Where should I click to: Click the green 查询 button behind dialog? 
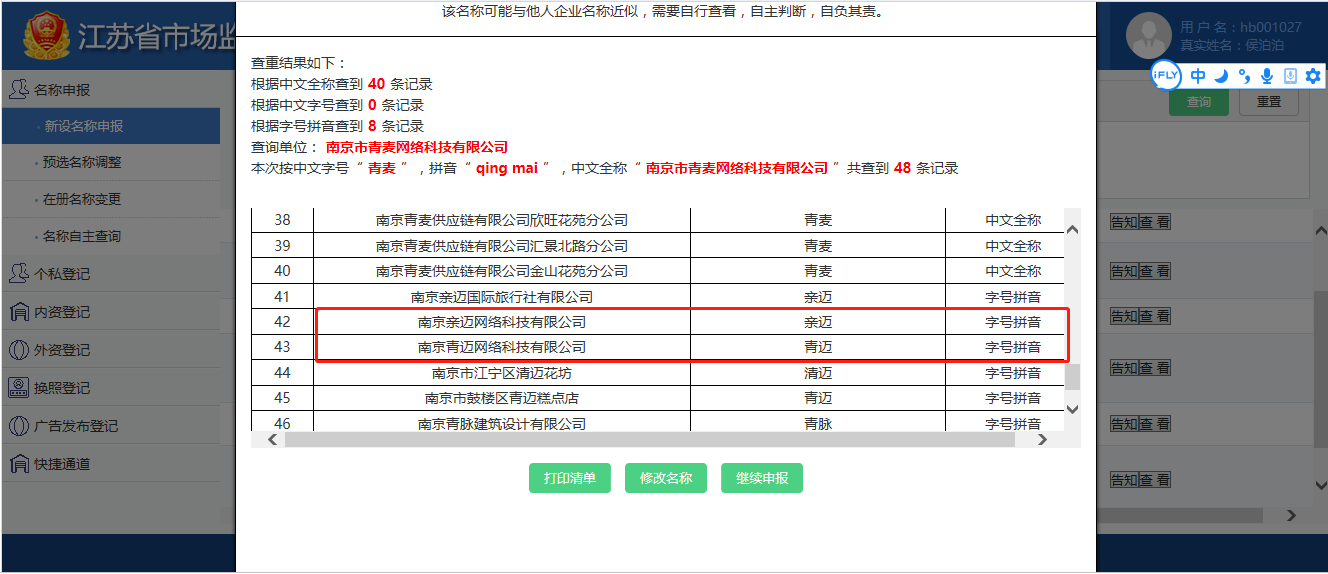coord(1198,102)
